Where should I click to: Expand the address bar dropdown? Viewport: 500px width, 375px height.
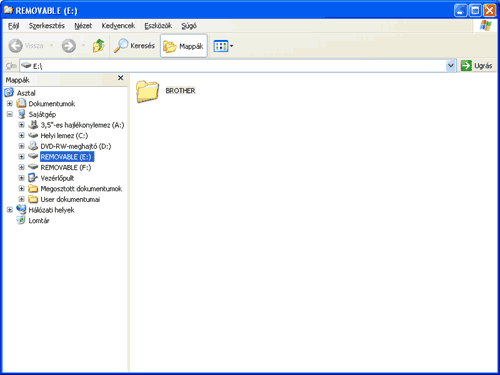tap(451, 66)
